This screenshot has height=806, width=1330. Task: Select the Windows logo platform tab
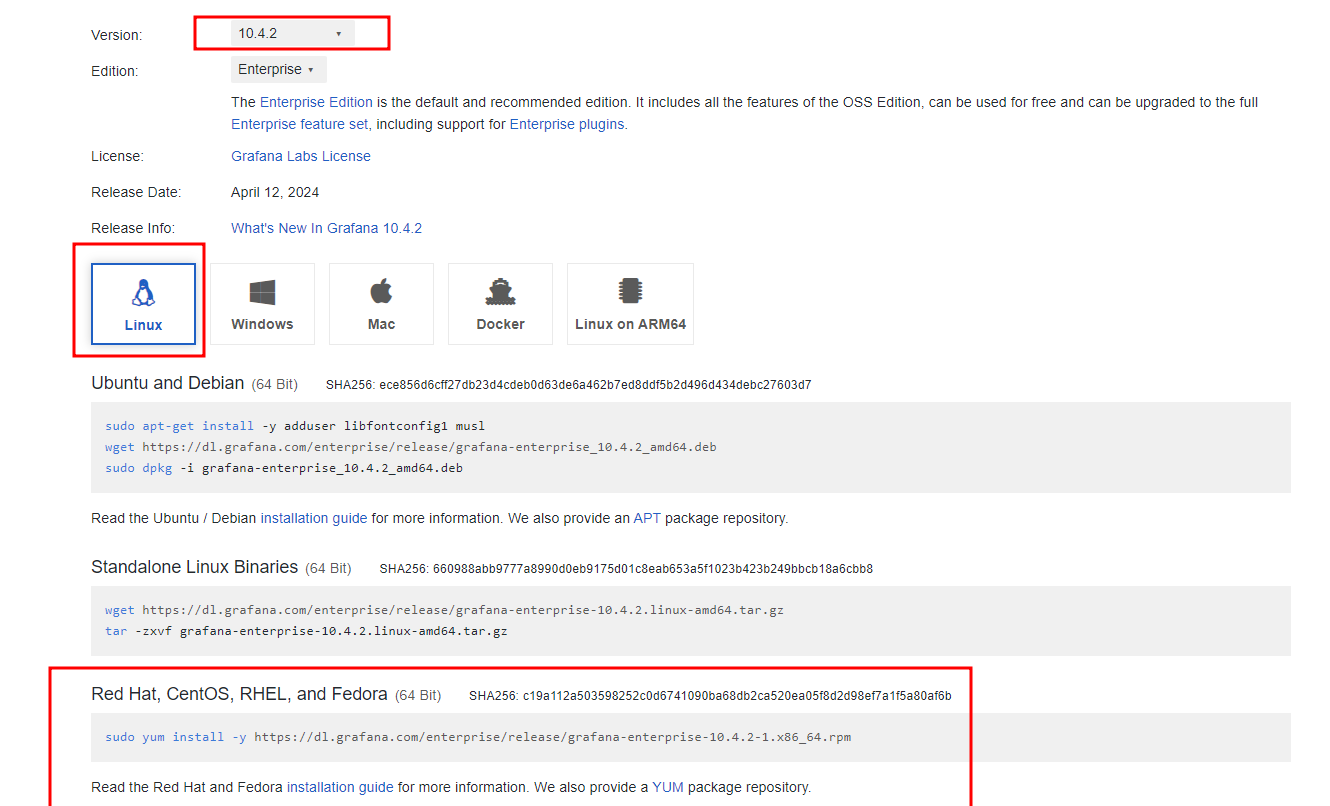coord(262,304)
